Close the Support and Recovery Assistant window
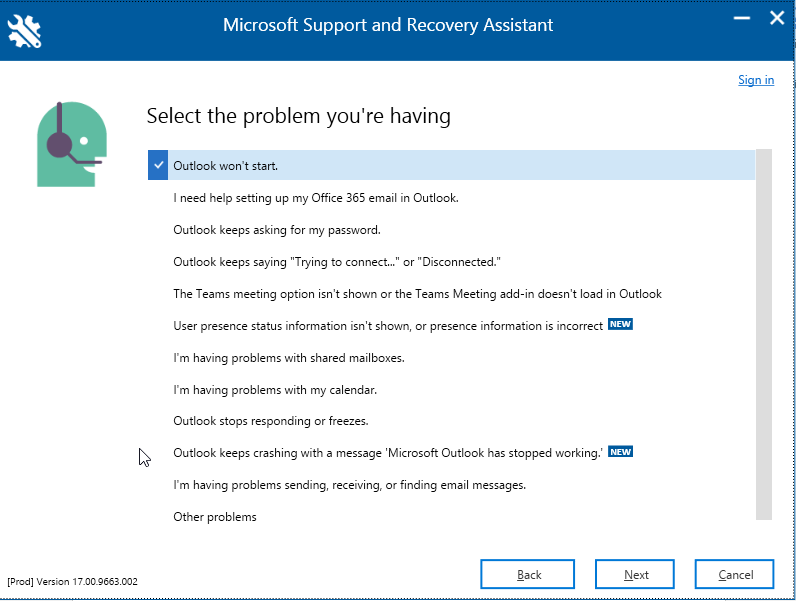 coord(777,18)
